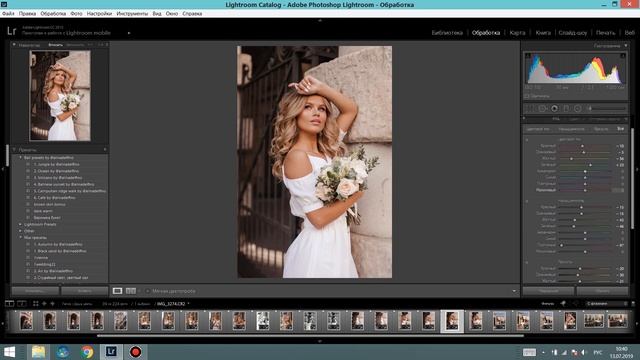Click the Lightroom icon in taskbar

point(111,351)
